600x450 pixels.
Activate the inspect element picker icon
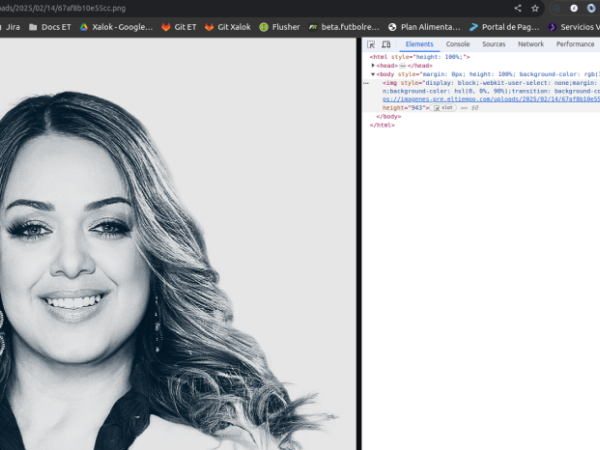371,45
